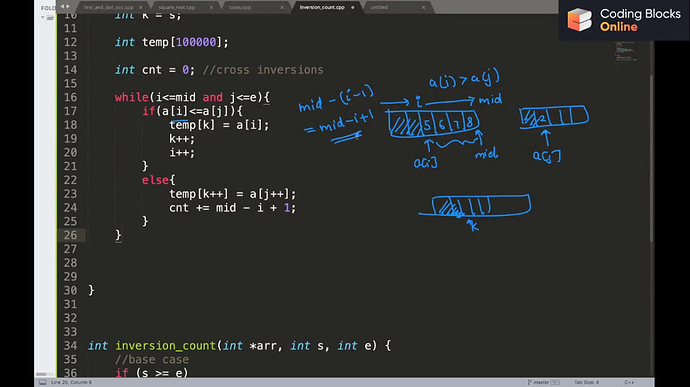Close the square_root.cpp tab

click(x=211, y=7)
